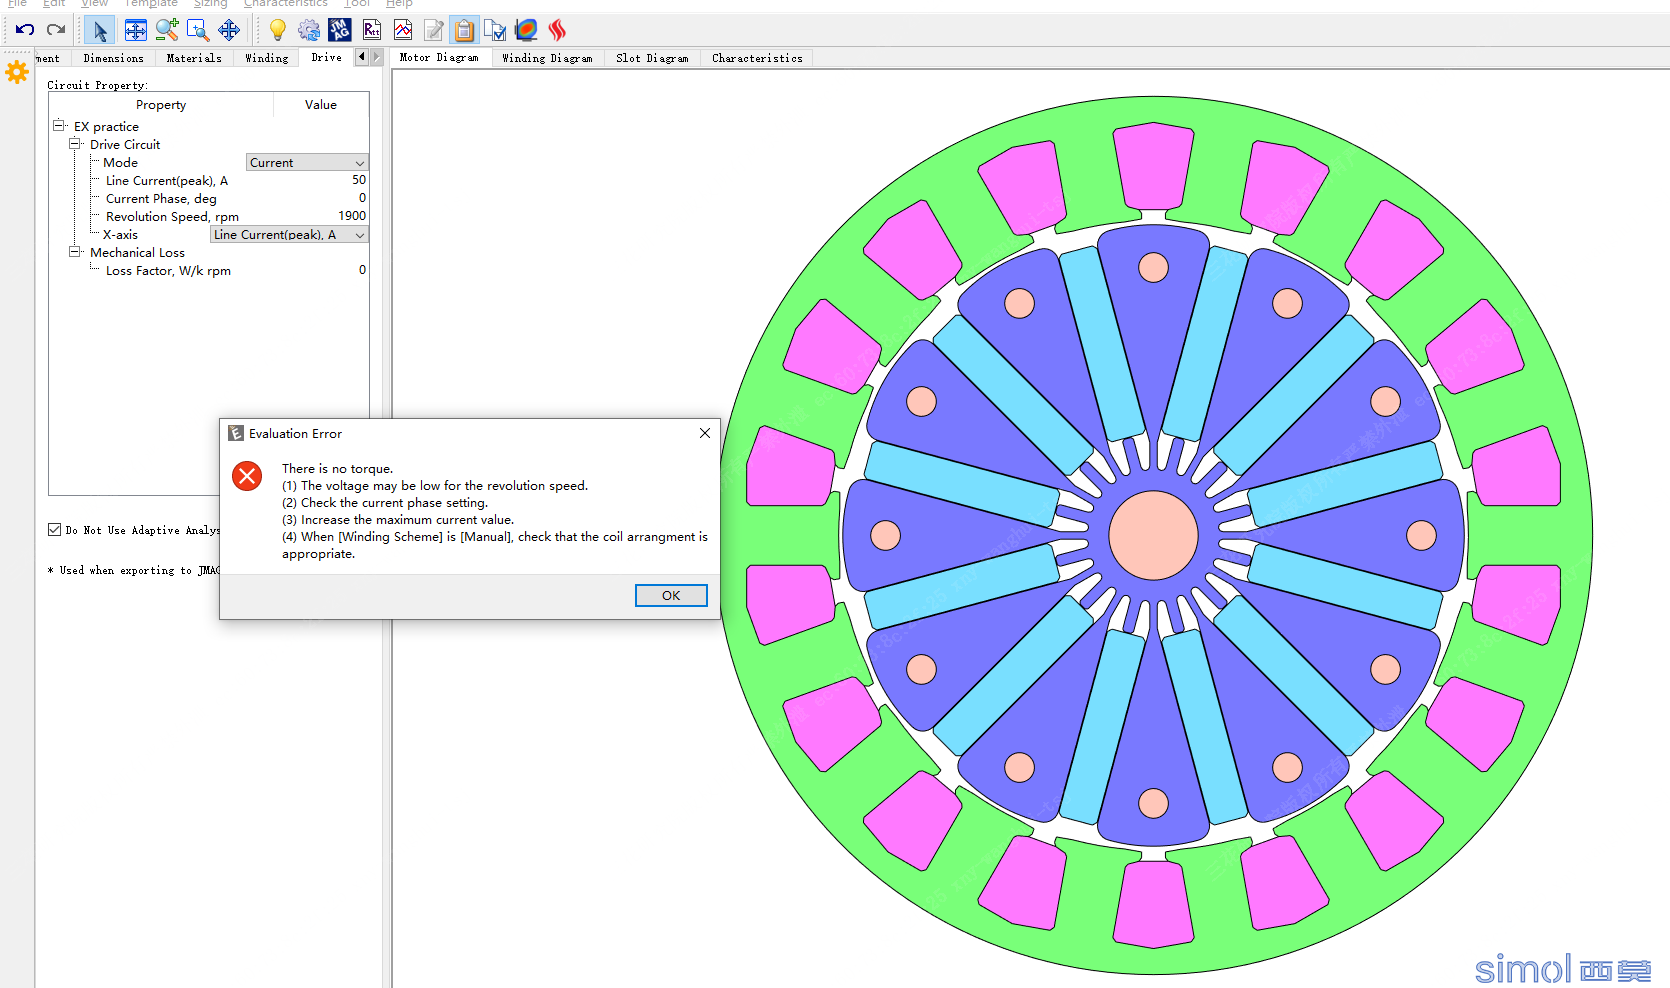Toggle Do Not Use Adaptive Analysis checkbox
The width and height of the screenshot is (1670, 988).
pos(55,530)
